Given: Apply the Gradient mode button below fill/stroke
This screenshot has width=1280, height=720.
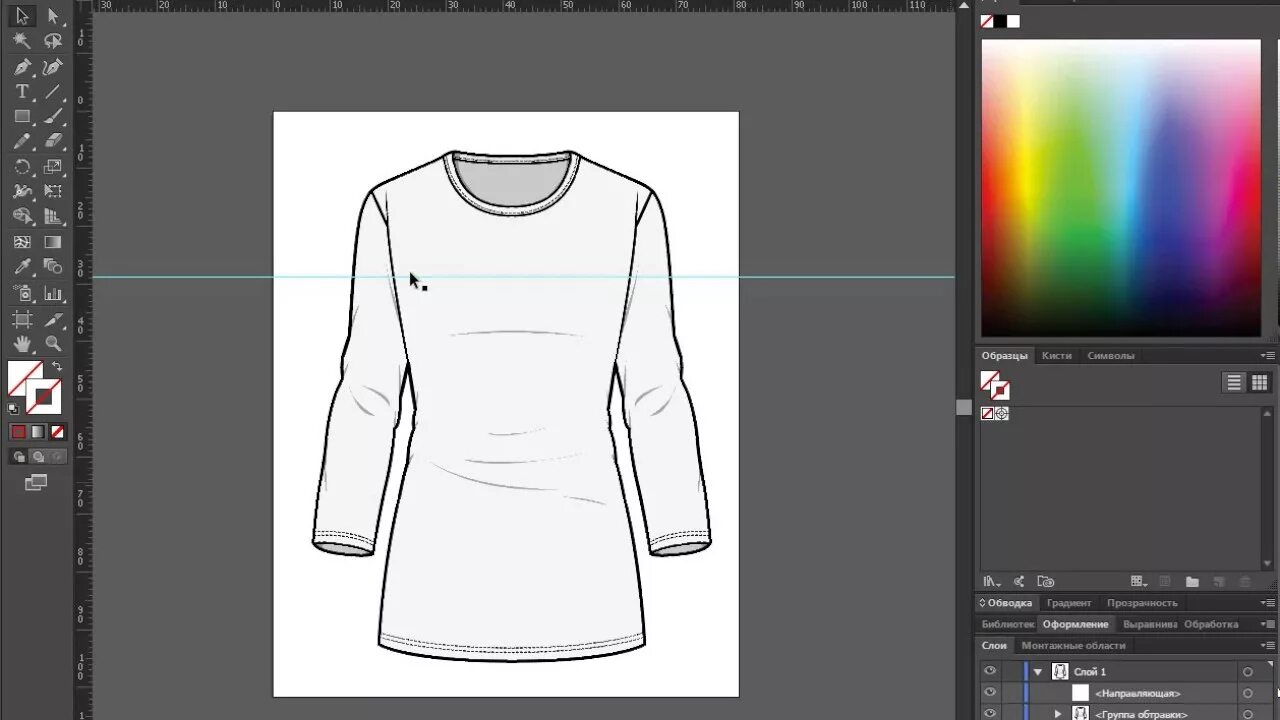Looking at the screenshot, I should (38, 432).
